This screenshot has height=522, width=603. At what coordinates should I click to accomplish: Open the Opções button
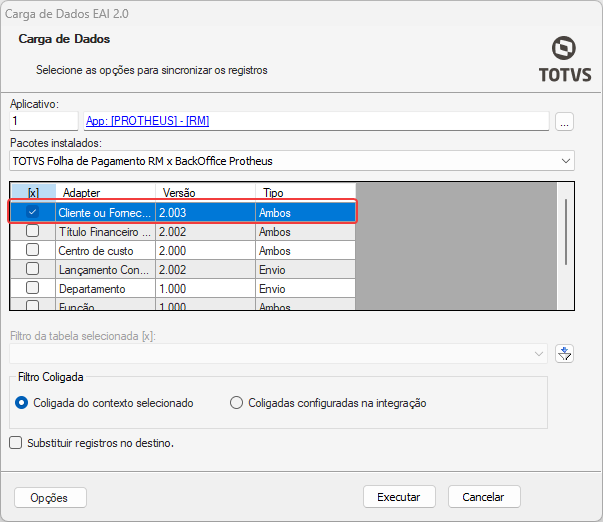pyautogui.click(x=50, y=498)
